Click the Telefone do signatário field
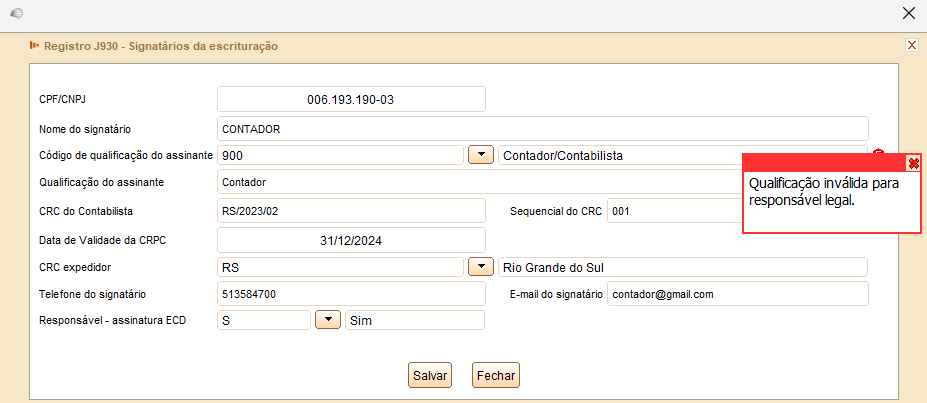Screen dimensions: 927x403 tap(350, 294)
